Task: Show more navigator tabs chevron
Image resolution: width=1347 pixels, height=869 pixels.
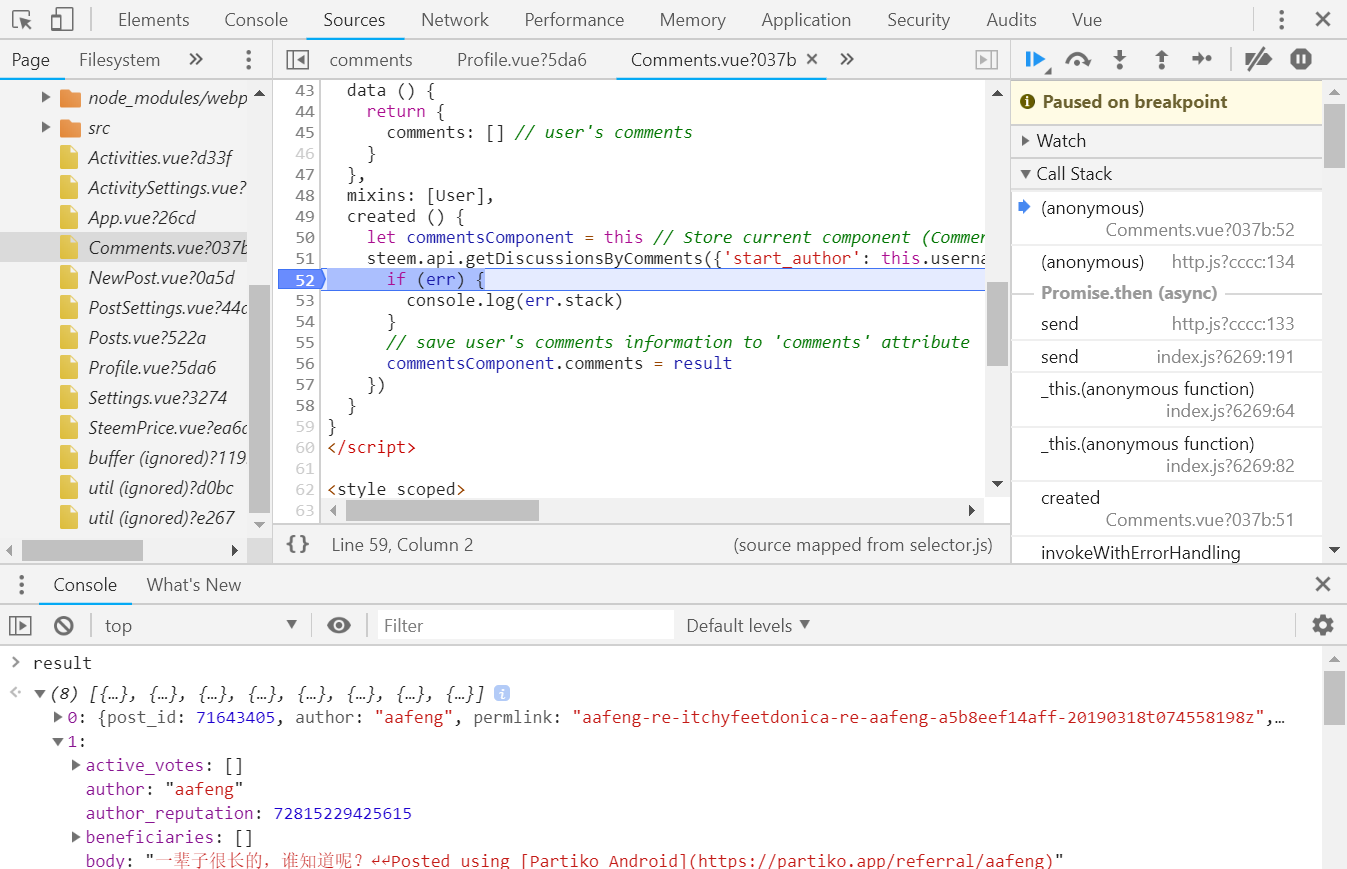Action: point(196,60)
